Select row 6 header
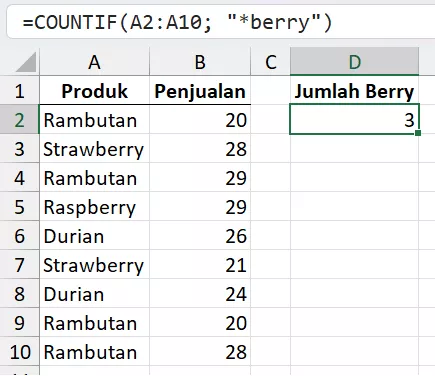This screenshot has height=376, width=435. click(19, 236)
